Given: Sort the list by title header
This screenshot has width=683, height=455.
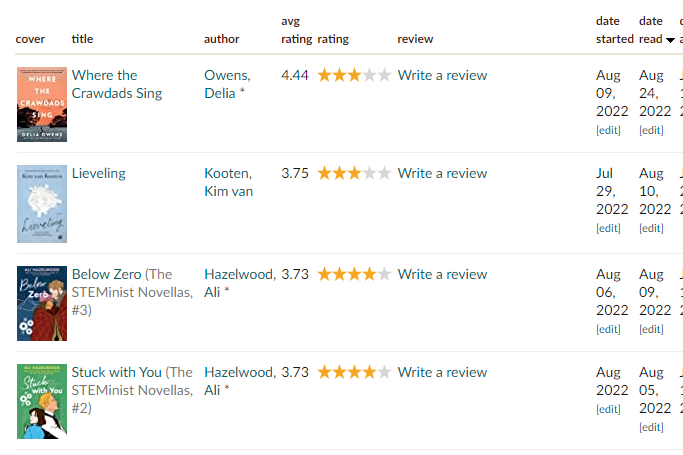Looking at the screenshot, I should 82,39.
